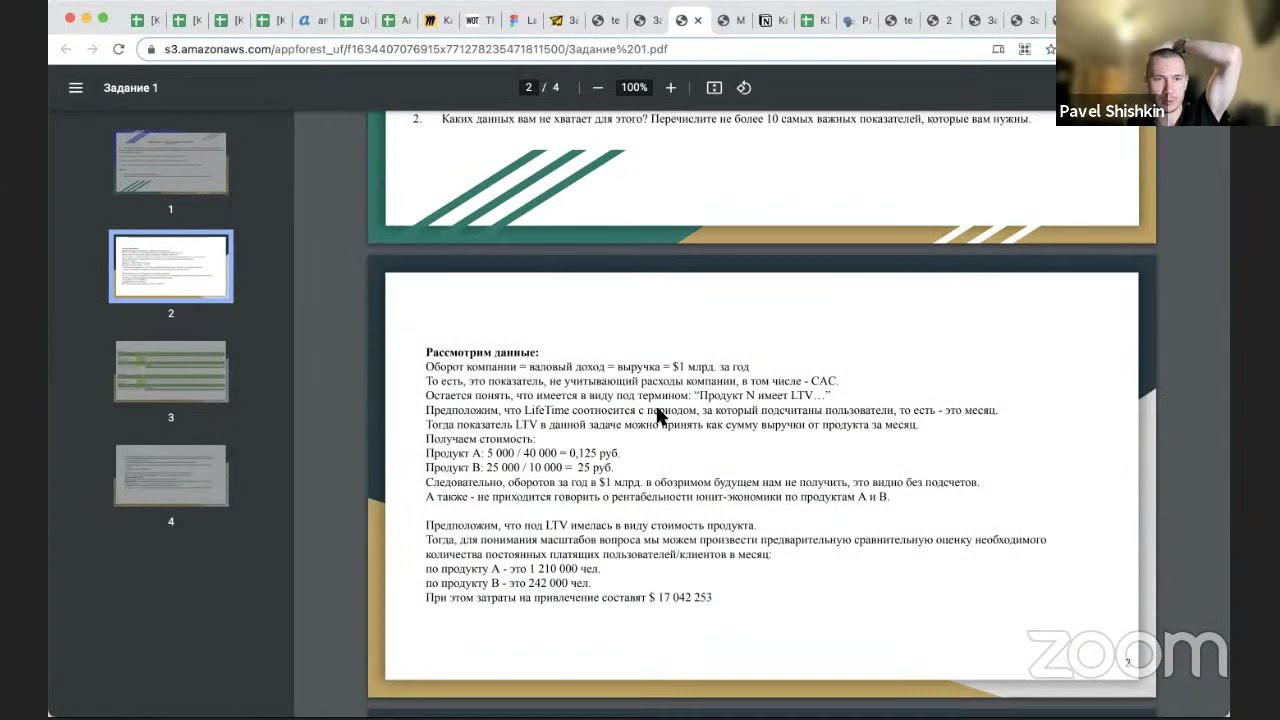Click line 'Продукт A: 5 000 / 40 000'

[x=523, y=453]
